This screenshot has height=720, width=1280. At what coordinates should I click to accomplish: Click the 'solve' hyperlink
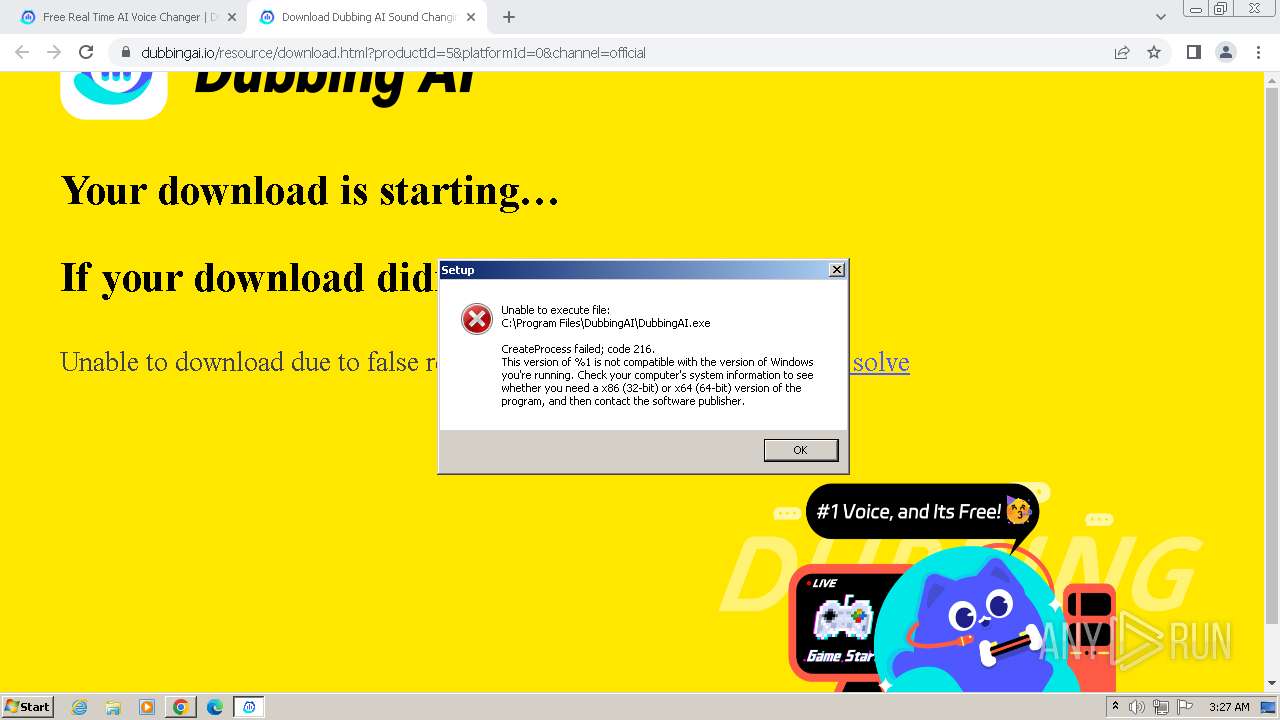[x=880, y=362]
